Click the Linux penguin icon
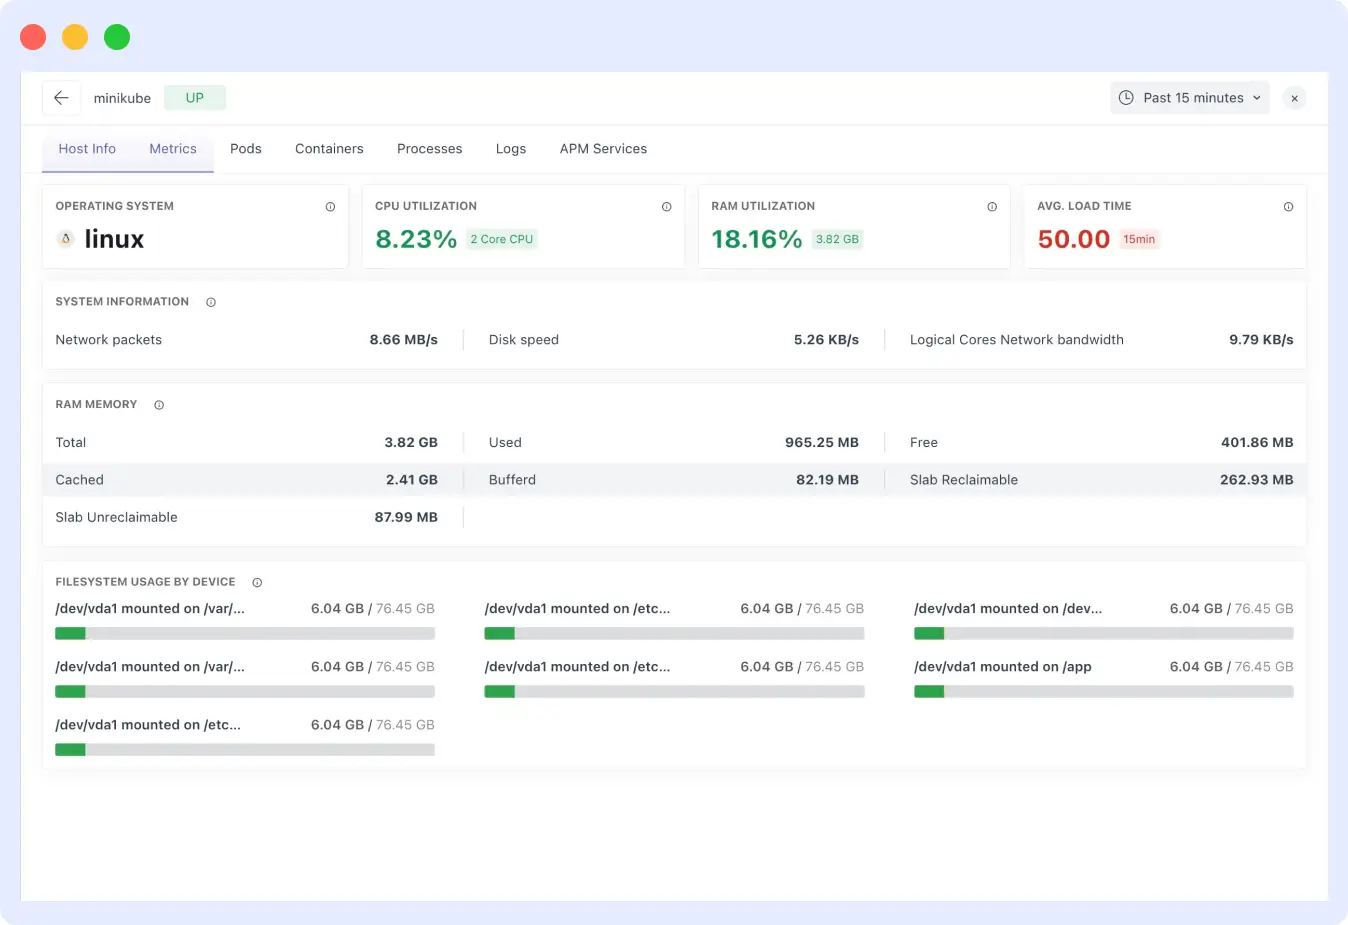Viewport: 1348px width, 925px height. click(67, 239)
